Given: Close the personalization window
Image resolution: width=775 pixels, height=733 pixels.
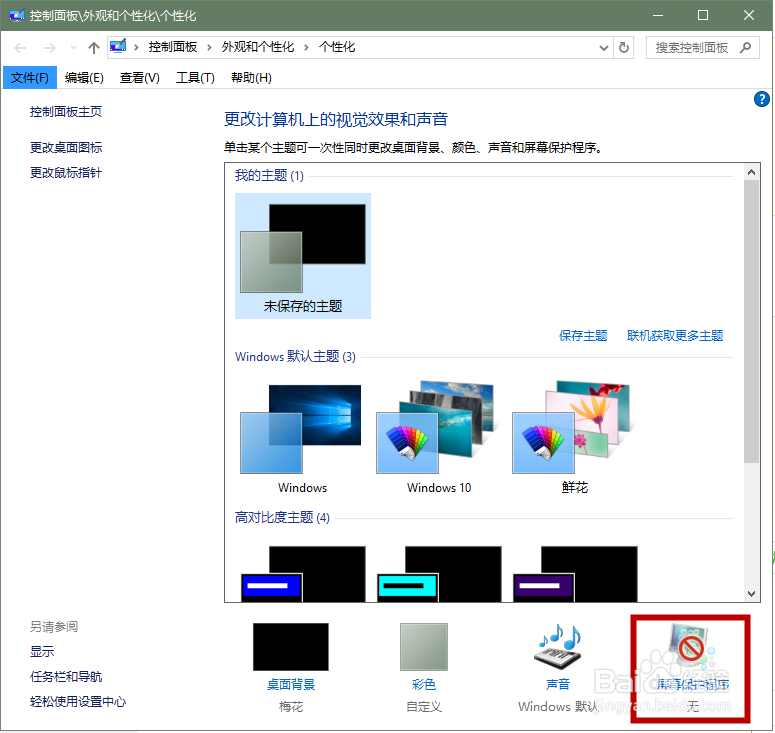Looking at the screenshot, I should click(749, 15).
